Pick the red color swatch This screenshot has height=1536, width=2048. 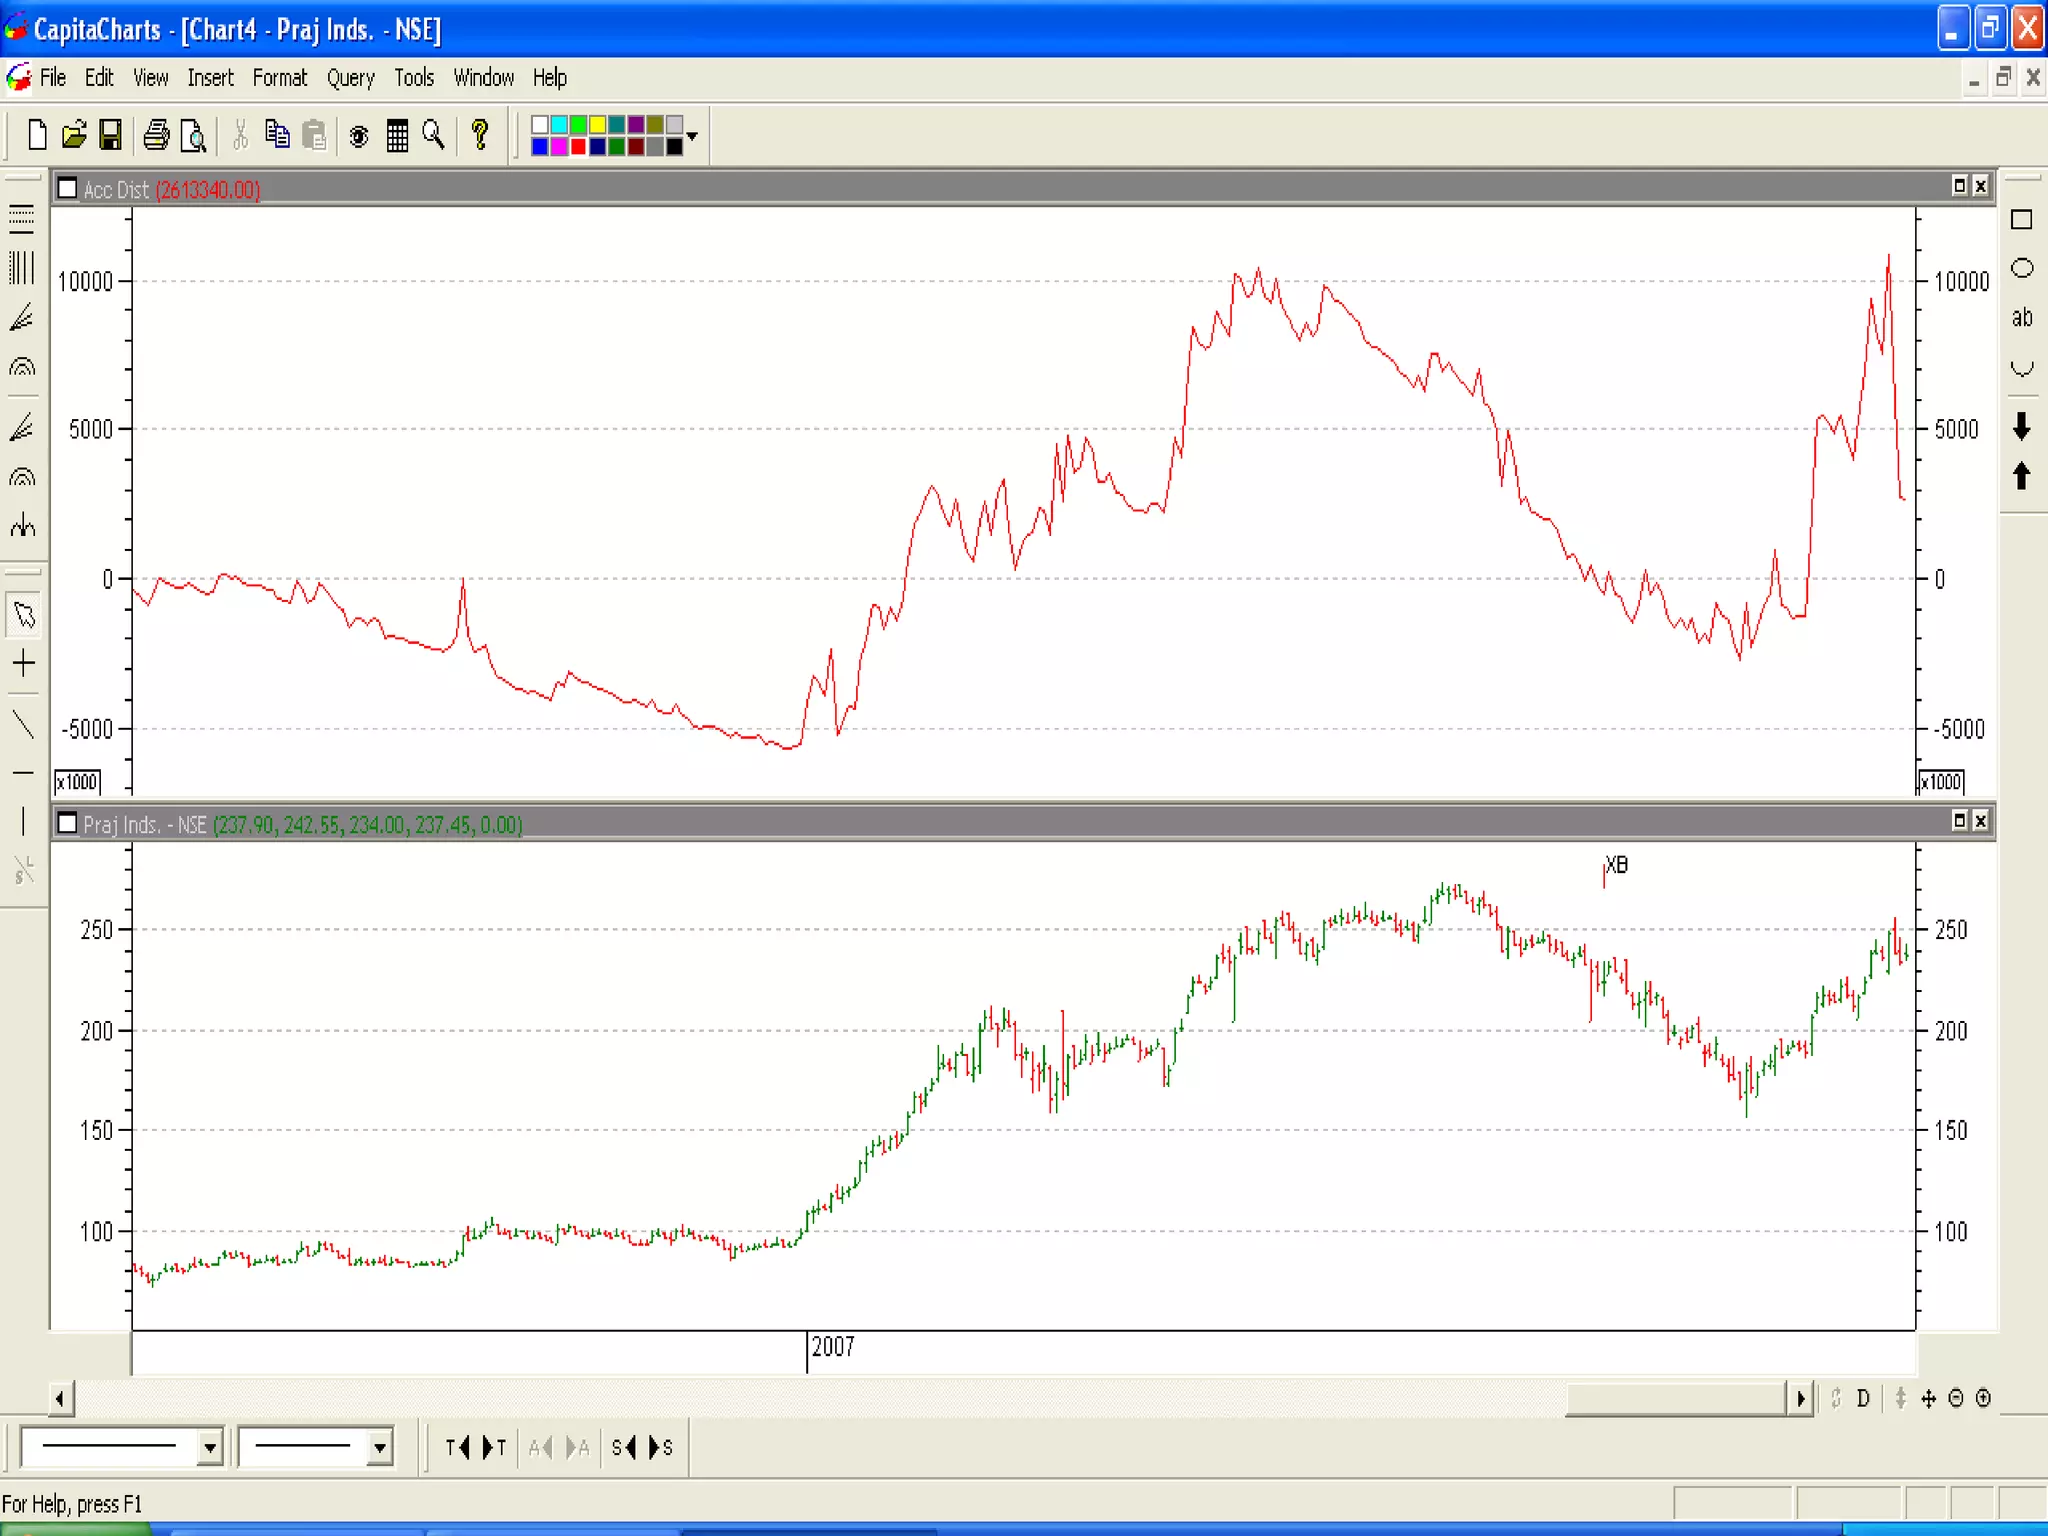pos(578,146)
